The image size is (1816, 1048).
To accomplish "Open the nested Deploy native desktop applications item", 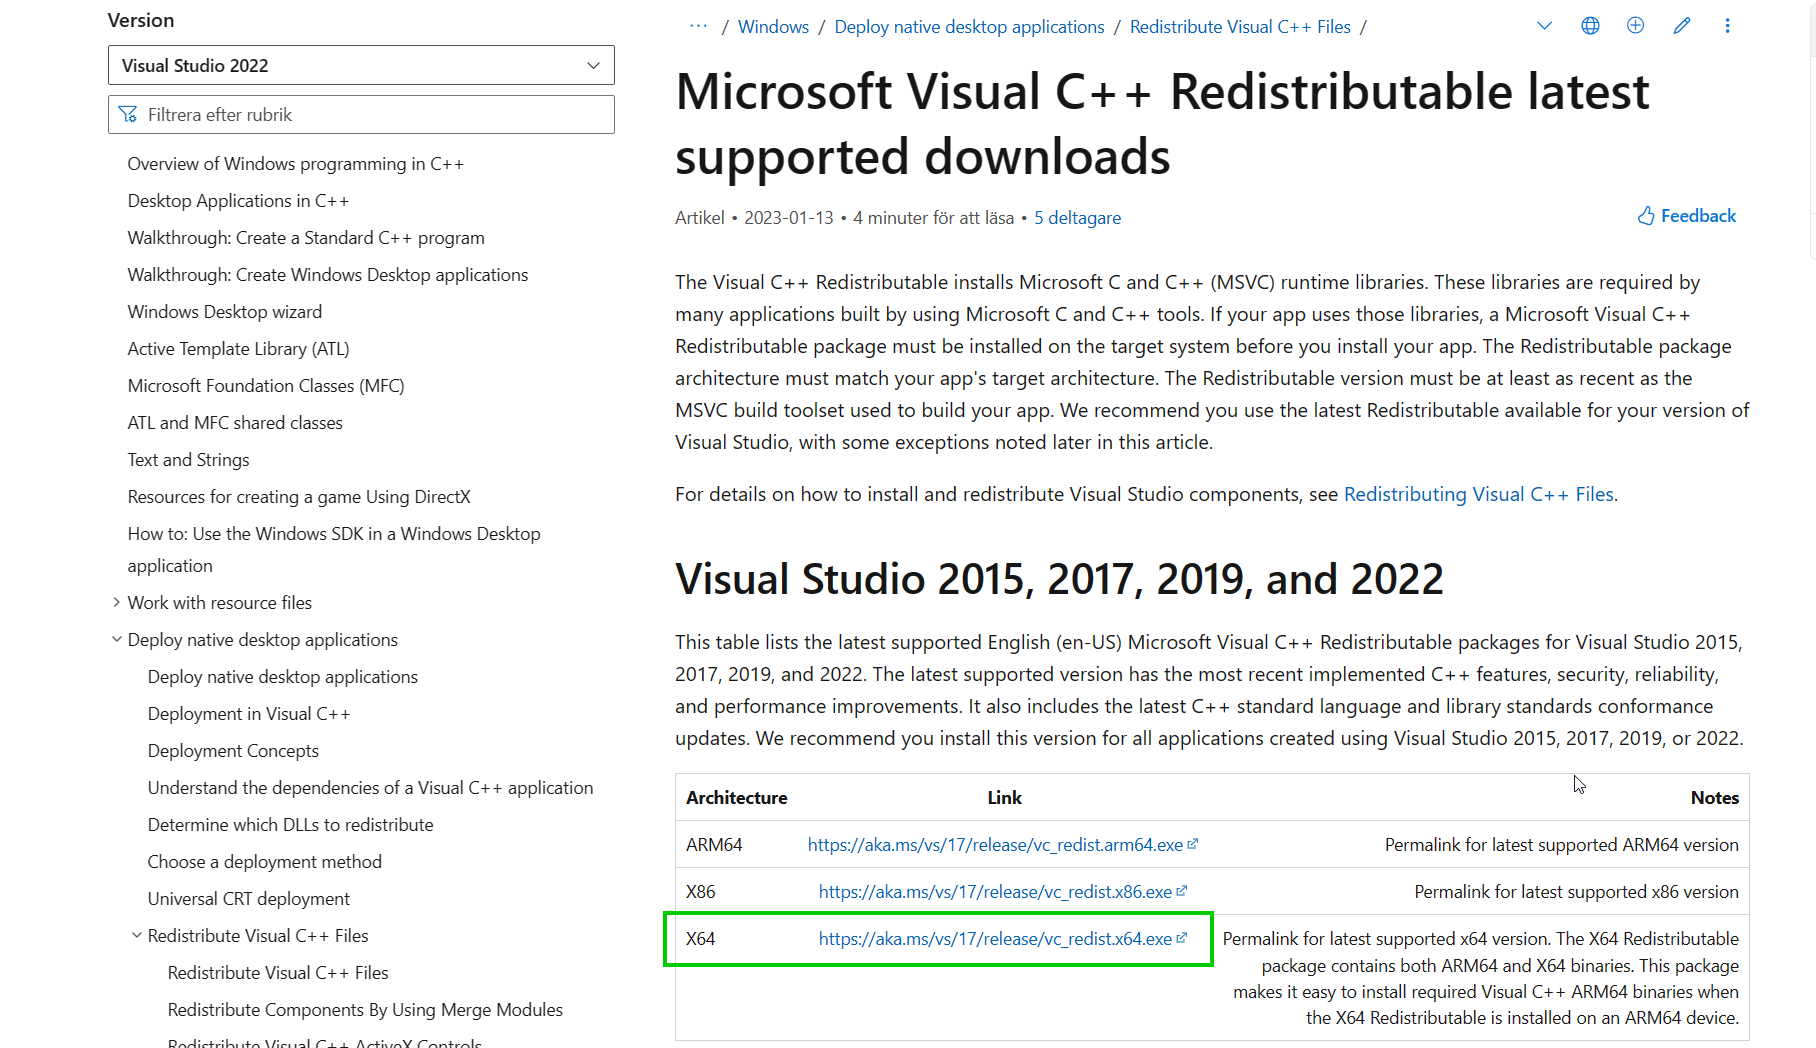I will pos(283,677).
